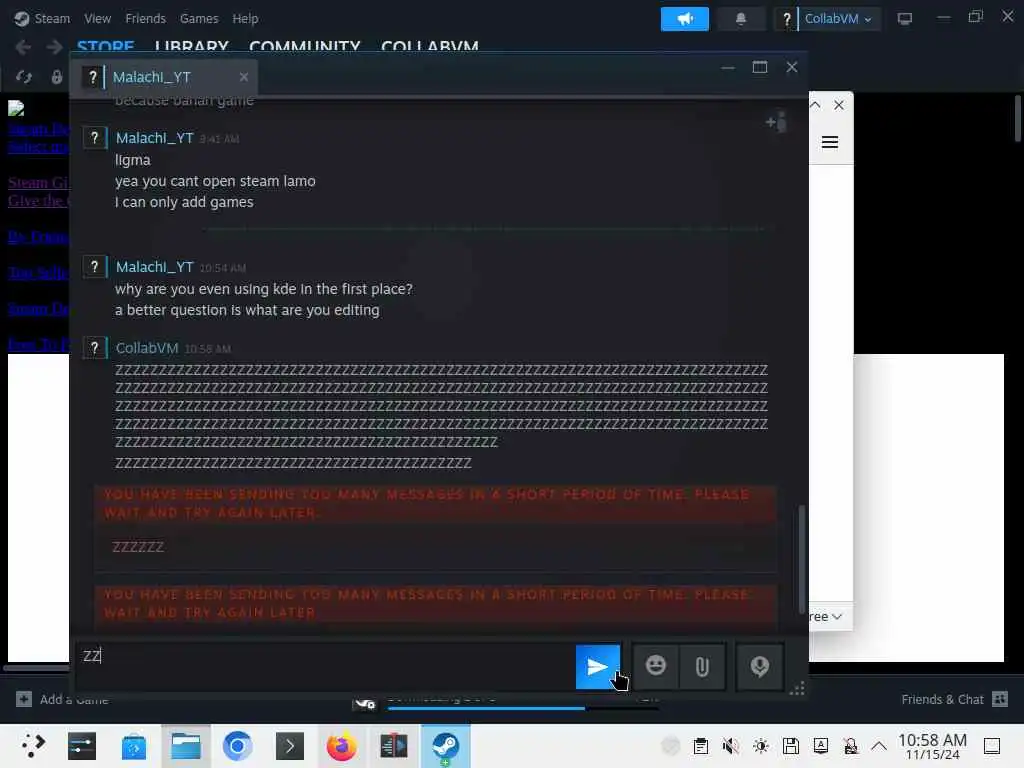Click the chat window resize grip dots
Screen dimensions: 1024x768
pyautogui.click(x=797, y=689)
